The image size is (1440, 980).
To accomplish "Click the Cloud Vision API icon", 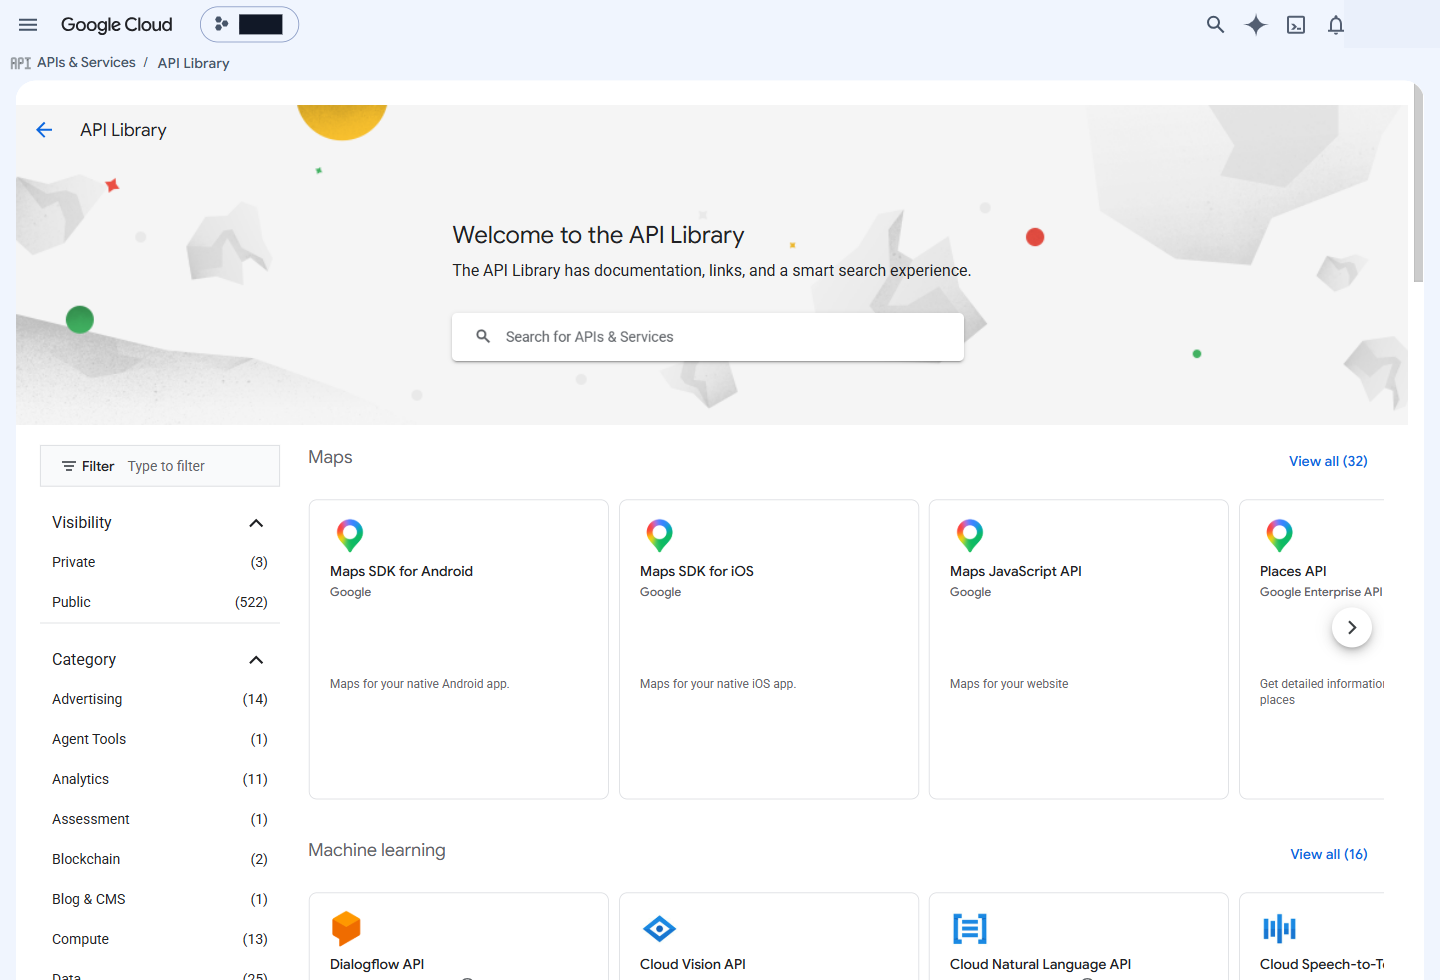I will (660, 929).
